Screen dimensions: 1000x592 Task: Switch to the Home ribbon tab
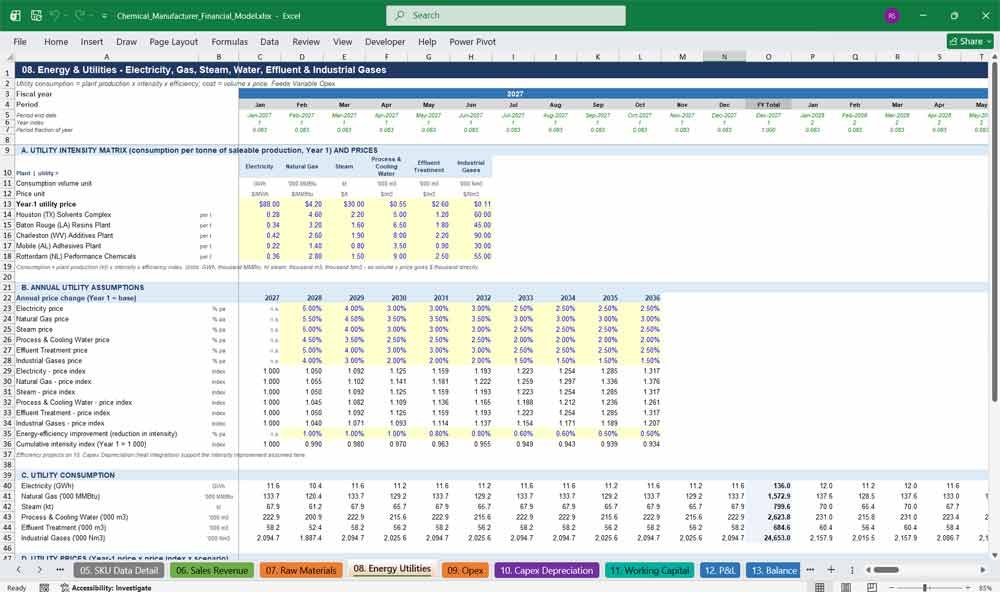(56, 41)
